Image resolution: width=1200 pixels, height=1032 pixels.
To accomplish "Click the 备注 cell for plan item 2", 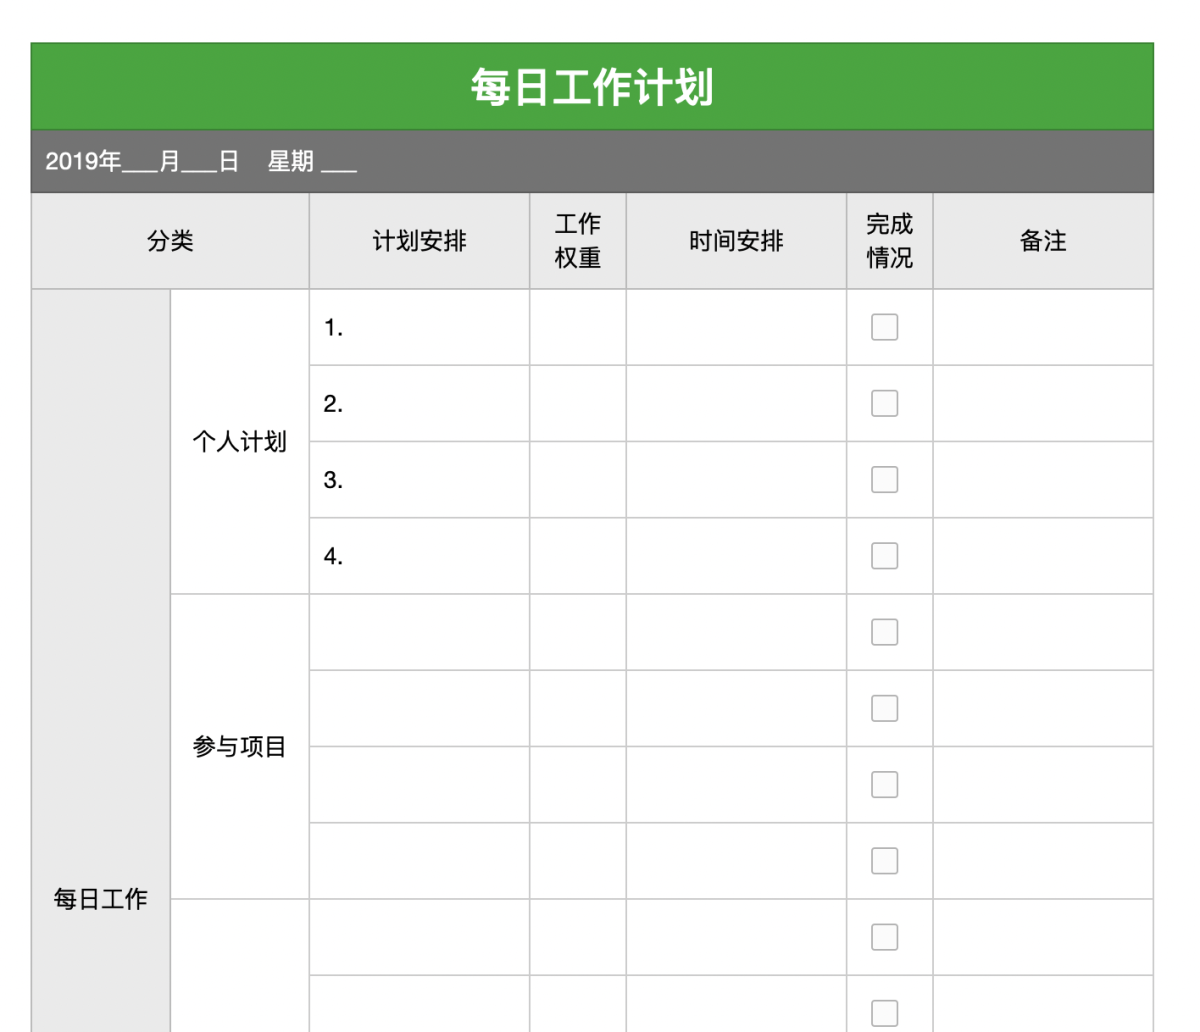I will pos(1043,403).
